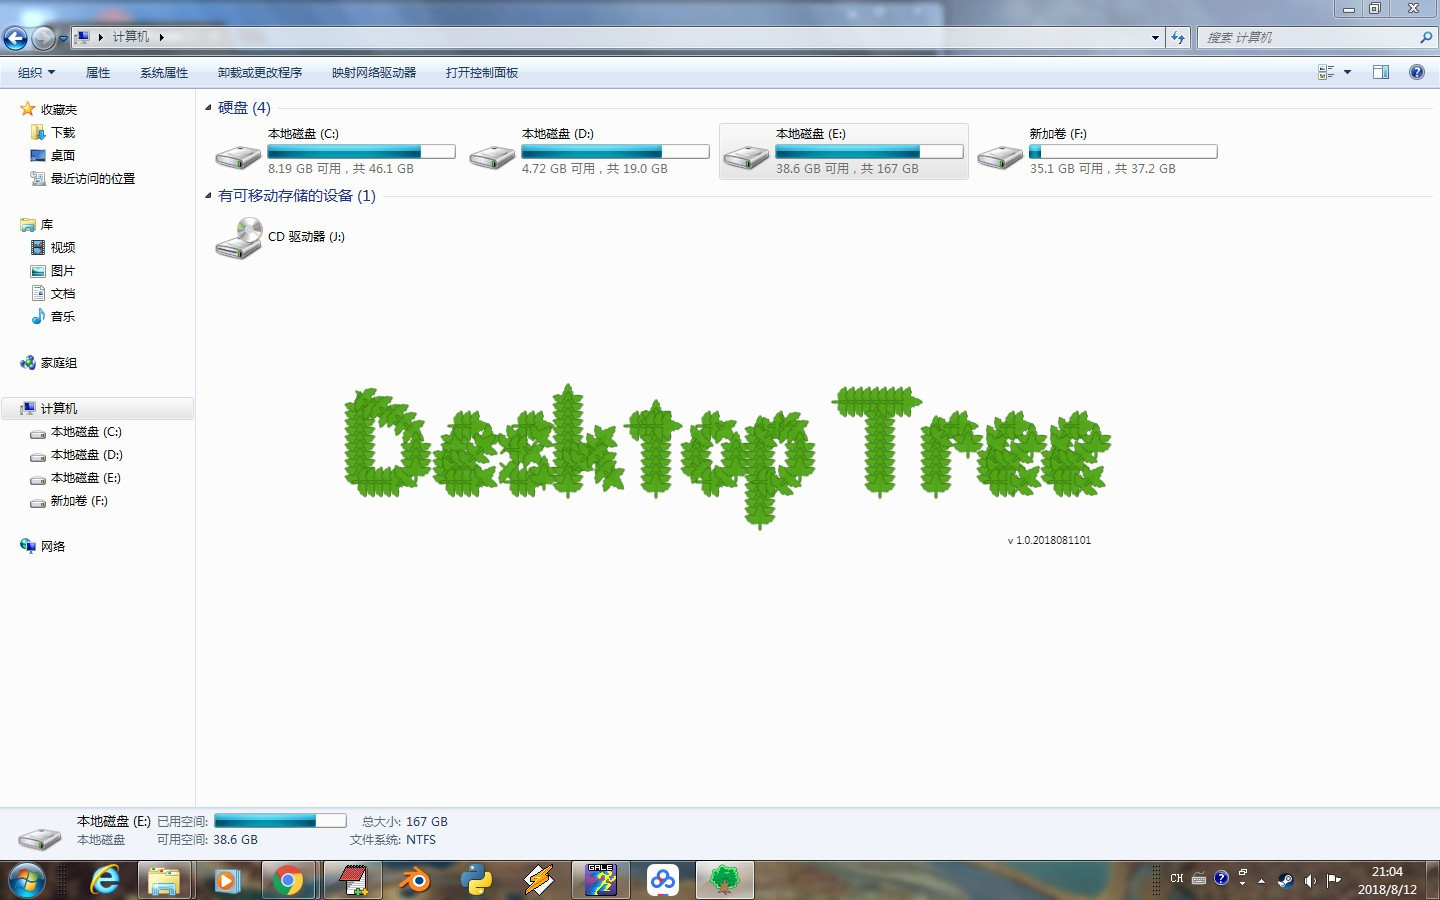1440x900 pixels.
Task: Open the view options dropdown arrow
Action: click(x=1347, y=73)
